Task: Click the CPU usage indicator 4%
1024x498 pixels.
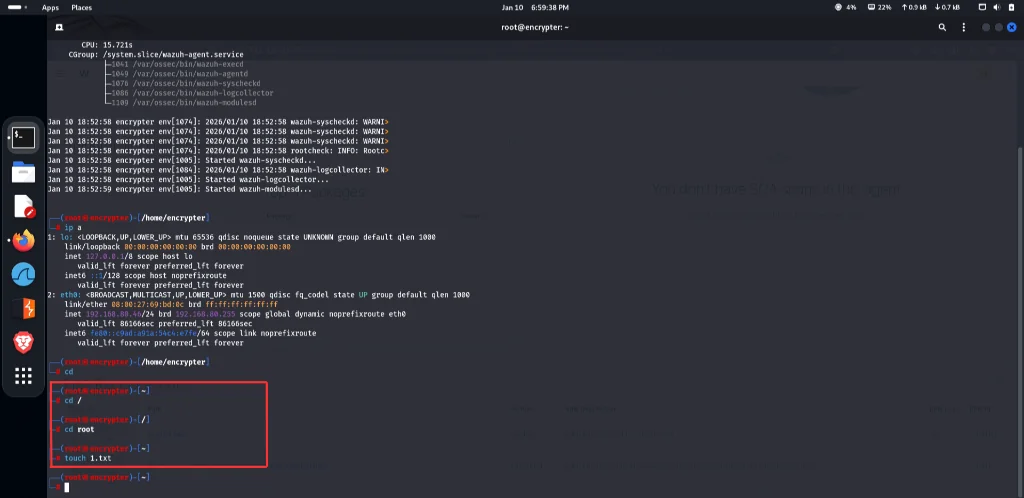Action: tap(846, 7)
